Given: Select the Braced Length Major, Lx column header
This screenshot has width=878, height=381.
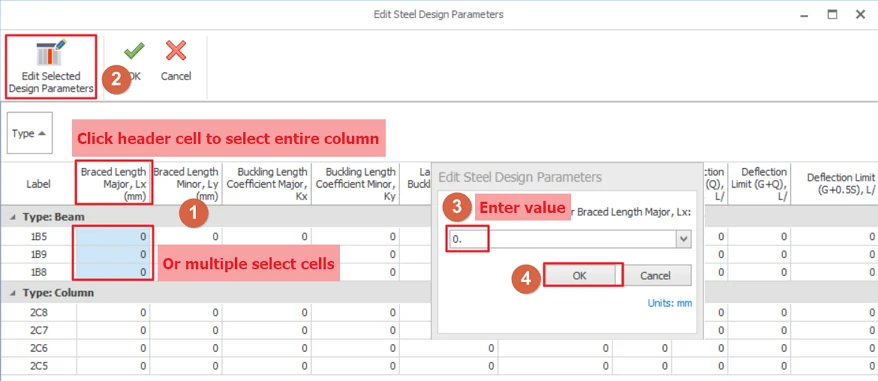Looking at the screenshot, I should [114, 184].
